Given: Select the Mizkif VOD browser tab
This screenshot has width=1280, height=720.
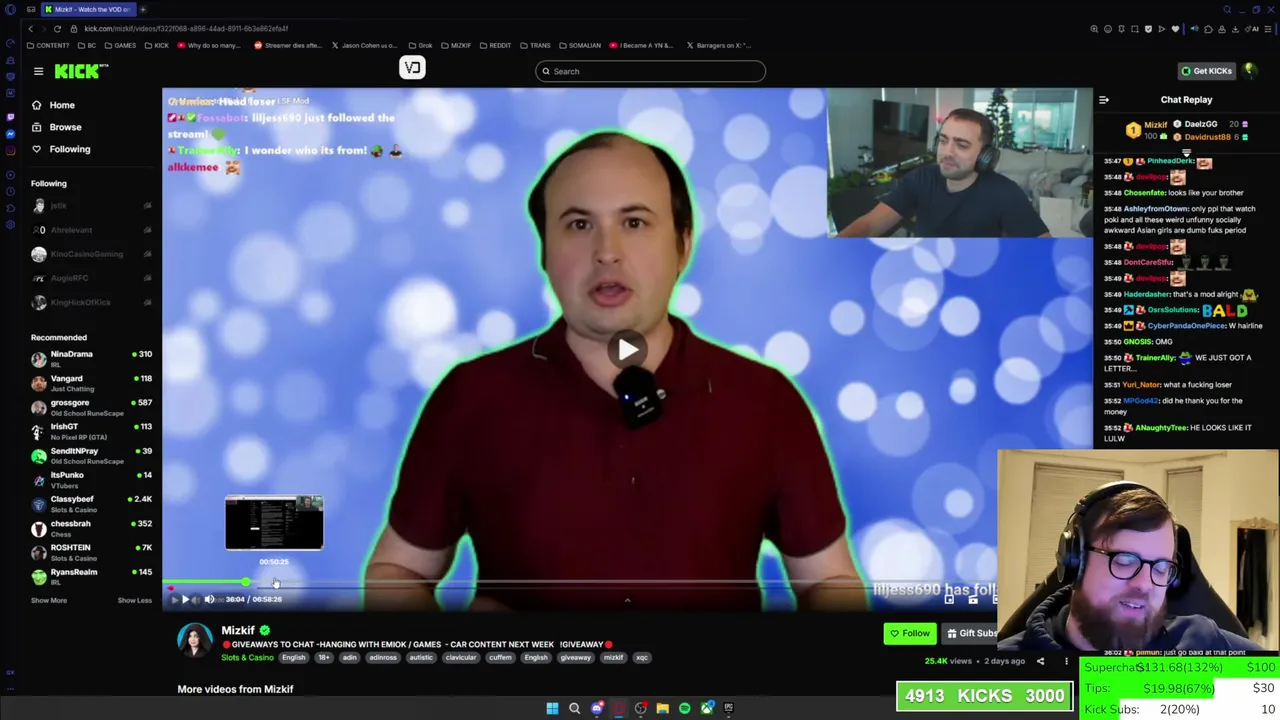Looking at the screenshot, I should 88,9.
